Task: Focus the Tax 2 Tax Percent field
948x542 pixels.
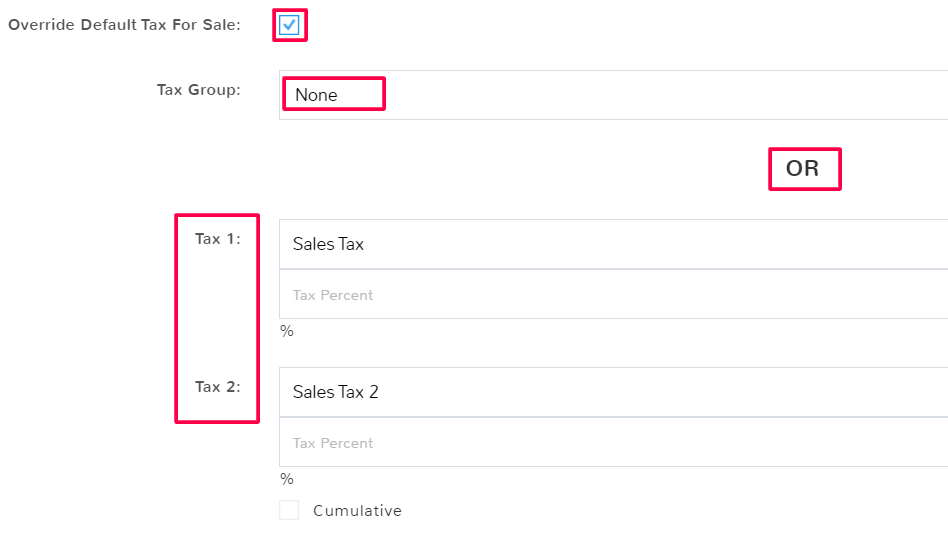Action: (613, 443)
